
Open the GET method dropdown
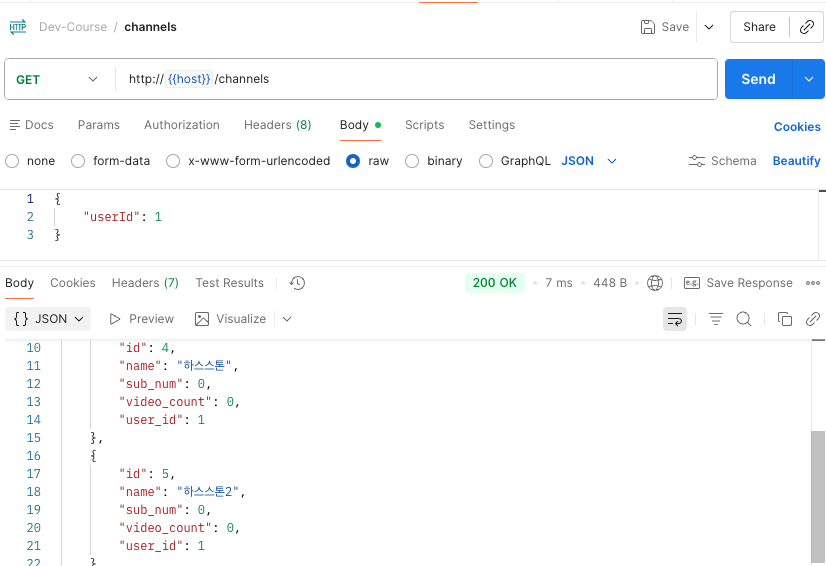point(57,80)
